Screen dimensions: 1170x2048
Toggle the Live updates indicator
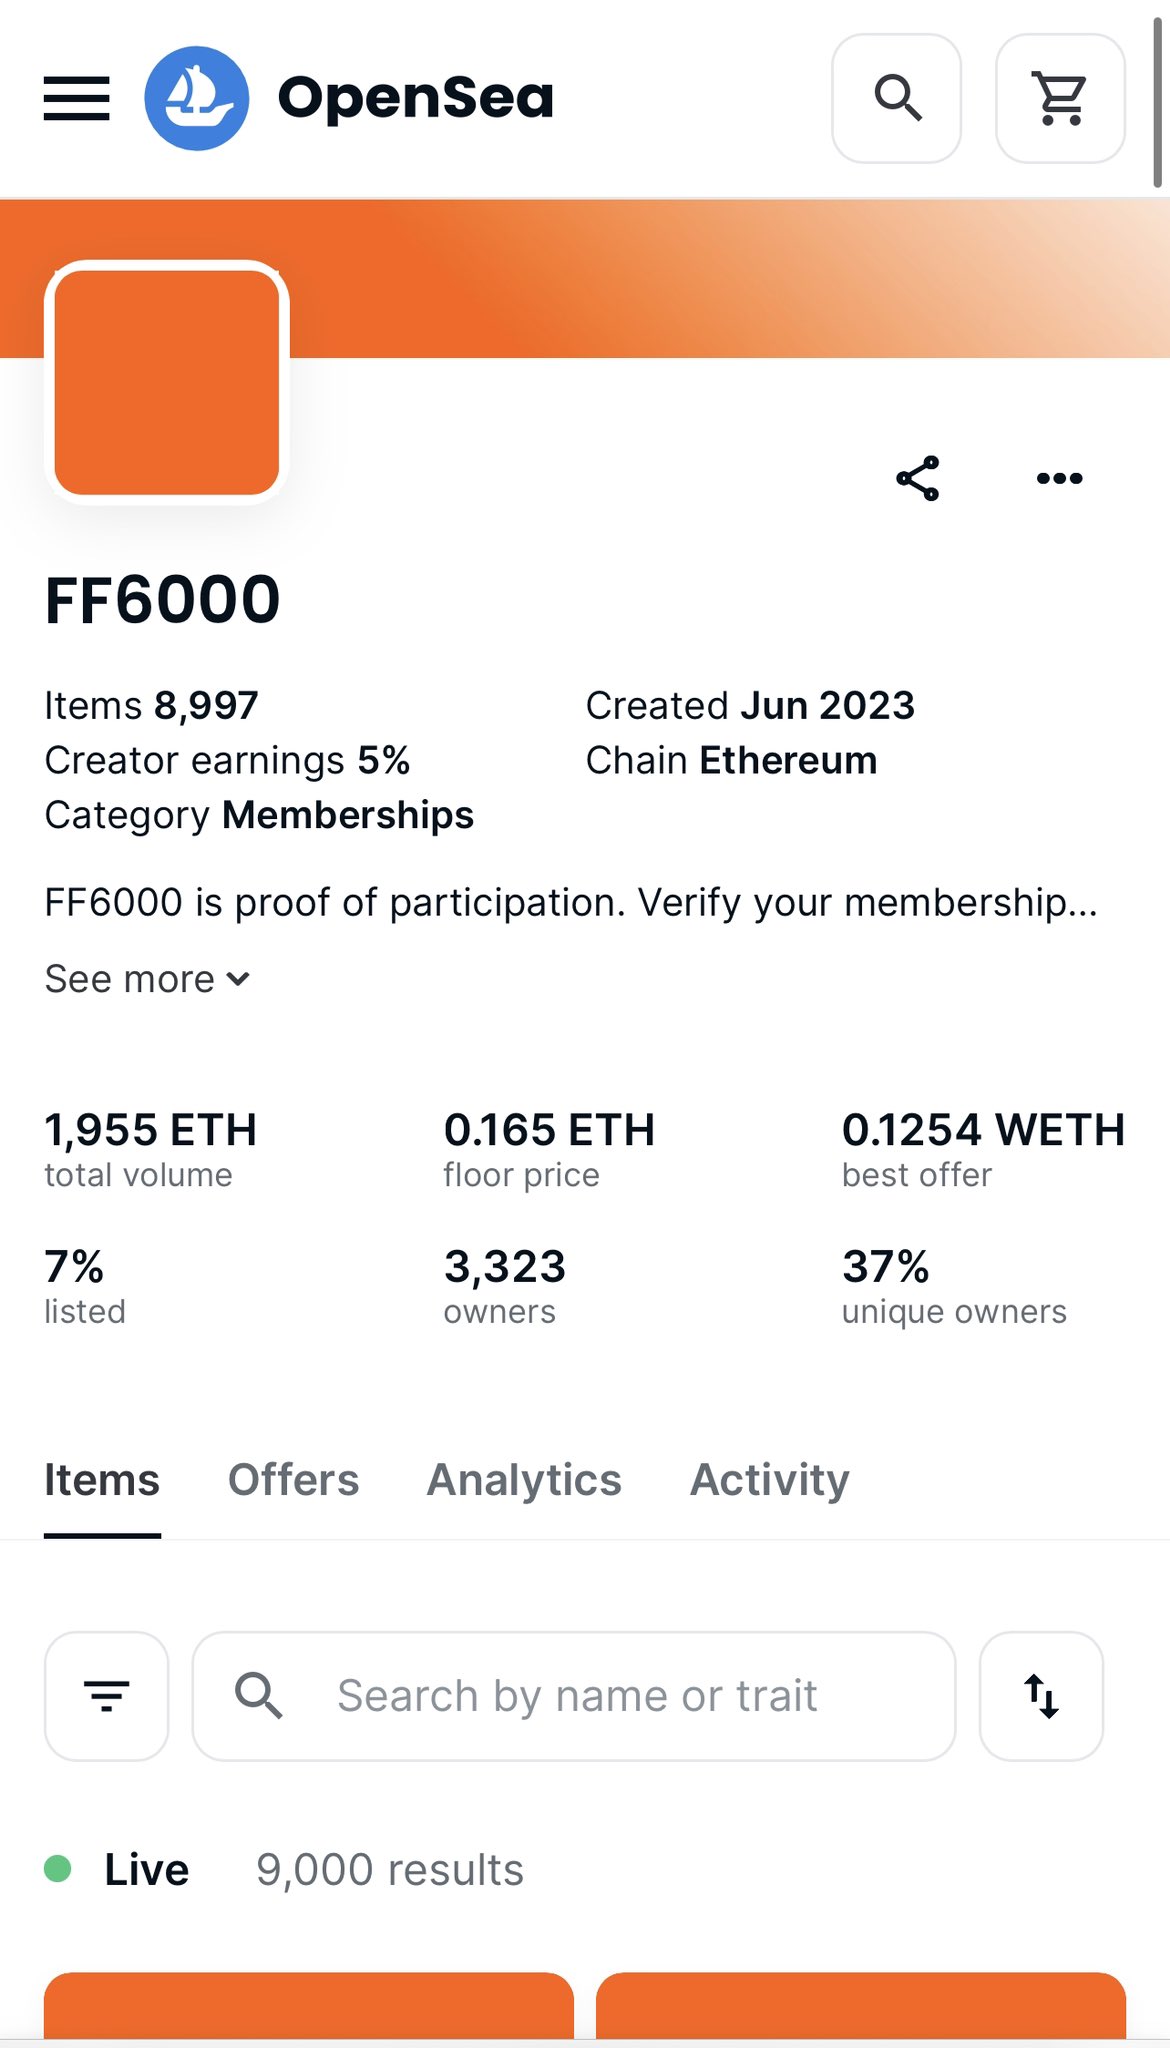click(117, 1869)
